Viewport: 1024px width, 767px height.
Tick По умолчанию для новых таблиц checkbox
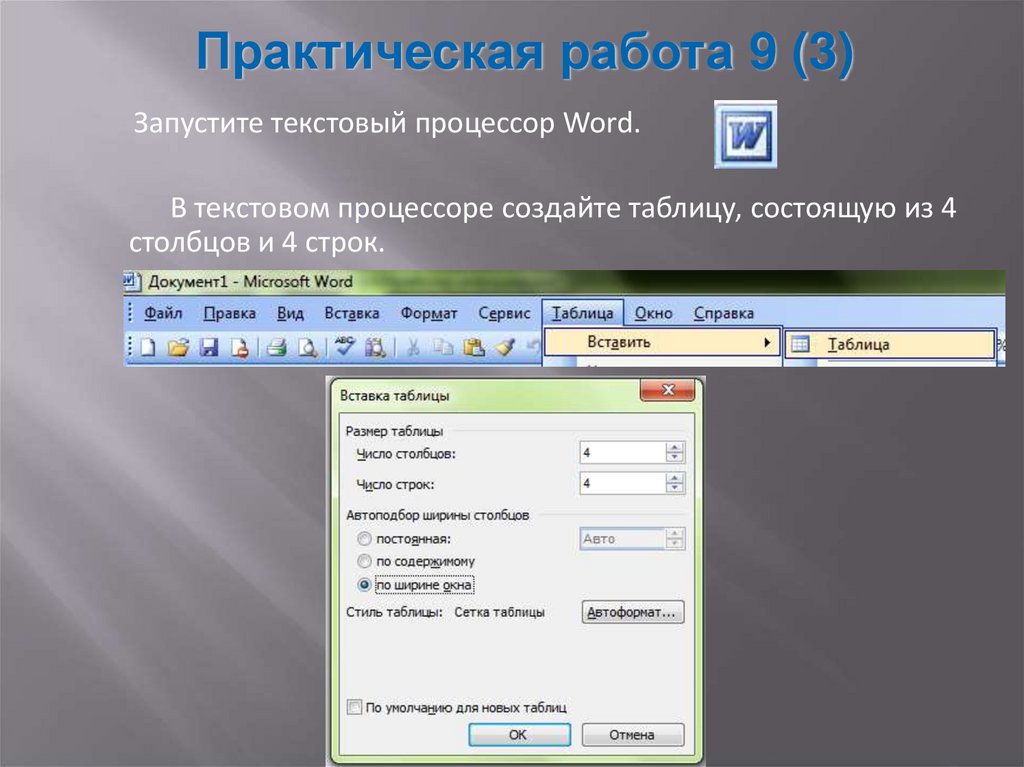coord(354,707)
